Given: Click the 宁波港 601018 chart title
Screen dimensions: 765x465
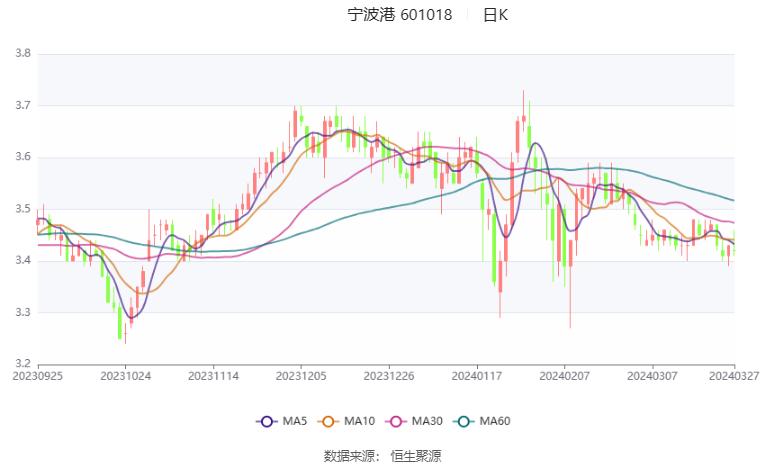Looking at the screenshot, I should pyautogui.click(x=400, y=15).
